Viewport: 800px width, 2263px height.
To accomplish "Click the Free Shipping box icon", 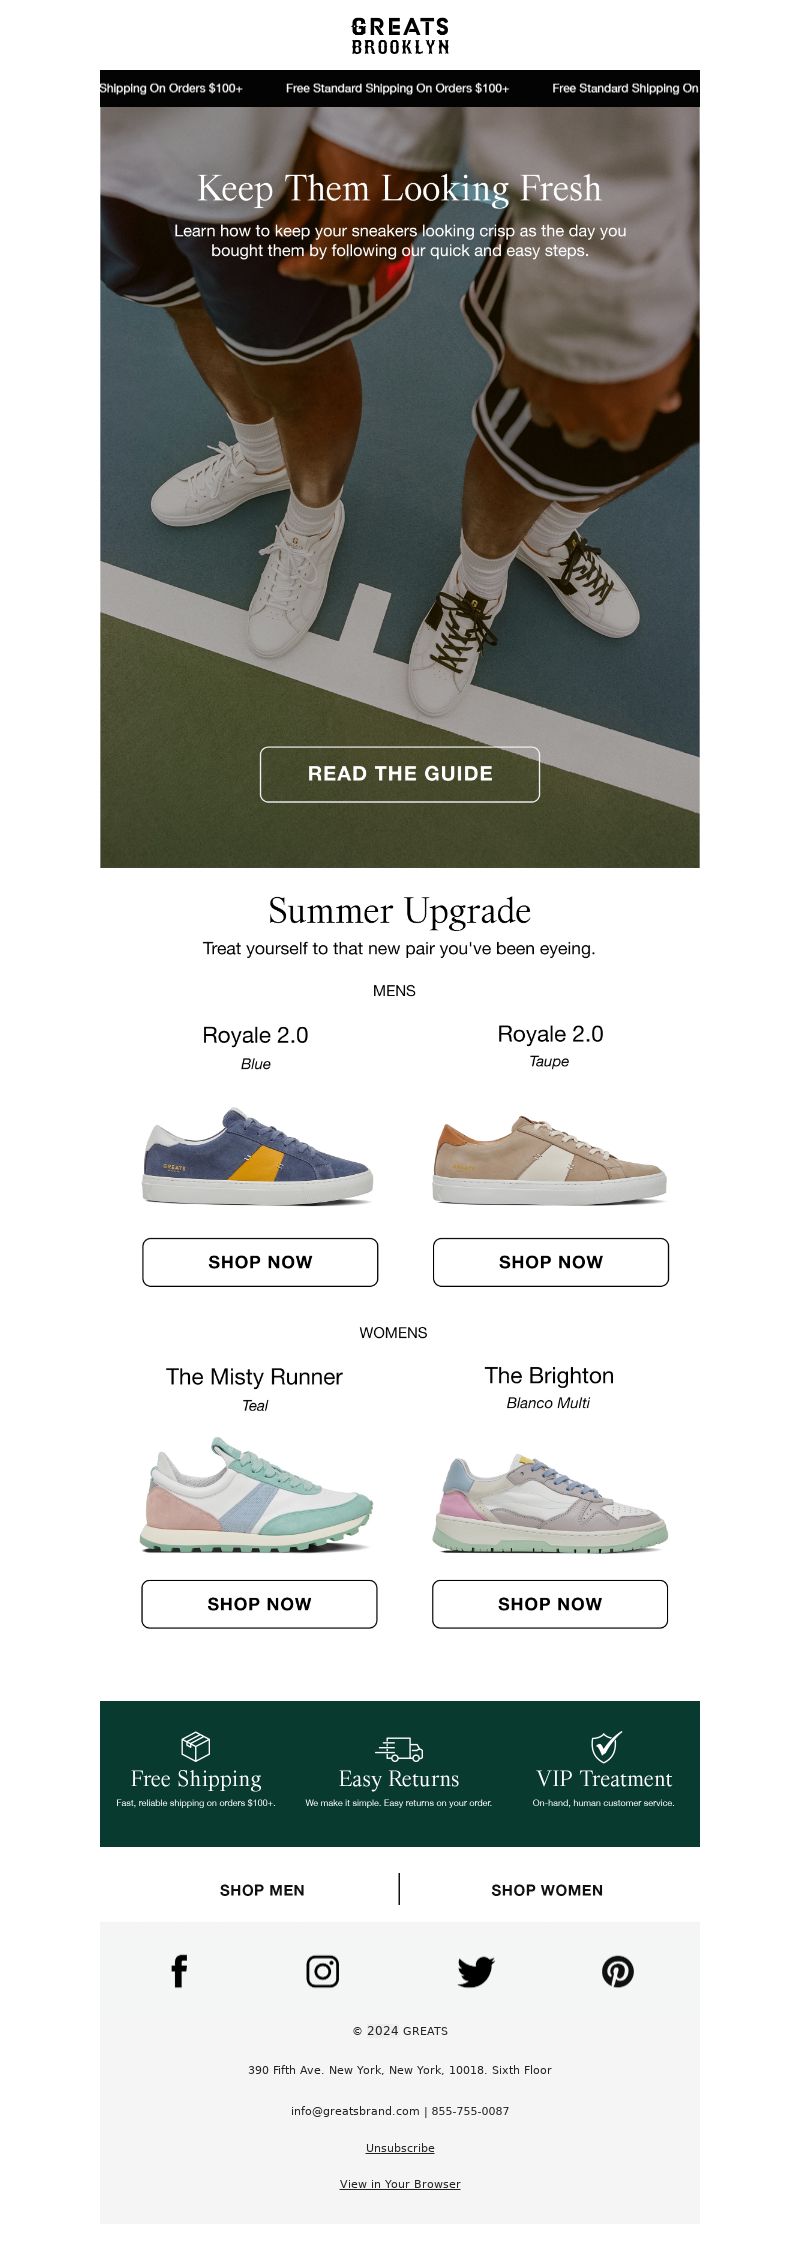I will pyautogui.click(x=195, y=1747).
